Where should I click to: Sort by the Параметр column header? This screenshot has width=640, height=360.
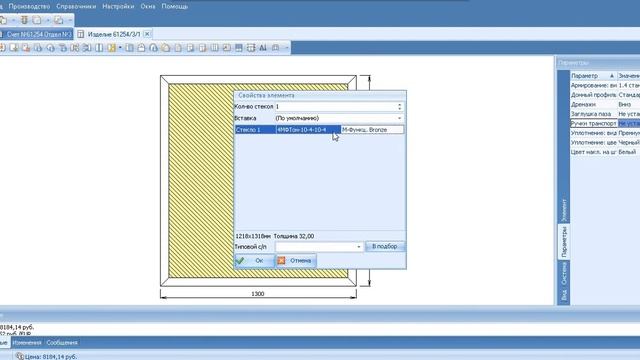point(593,76)
